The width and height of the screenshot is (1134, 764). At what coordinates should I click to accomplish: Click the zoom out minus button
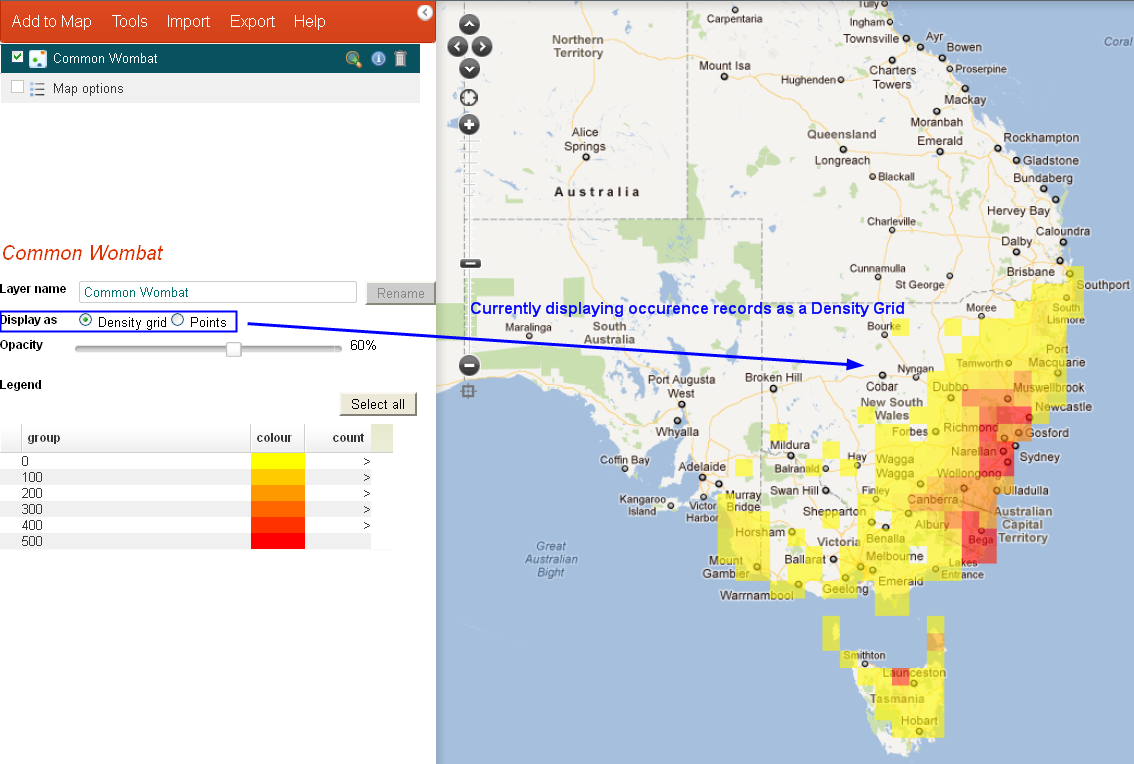tap(469, 365)
